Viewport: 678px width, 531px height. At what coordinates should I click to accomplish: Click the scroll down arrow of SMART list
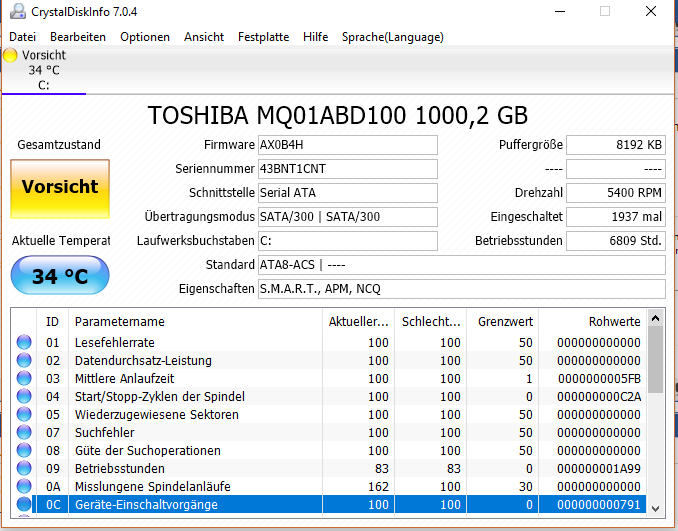[x=656, y=509]
